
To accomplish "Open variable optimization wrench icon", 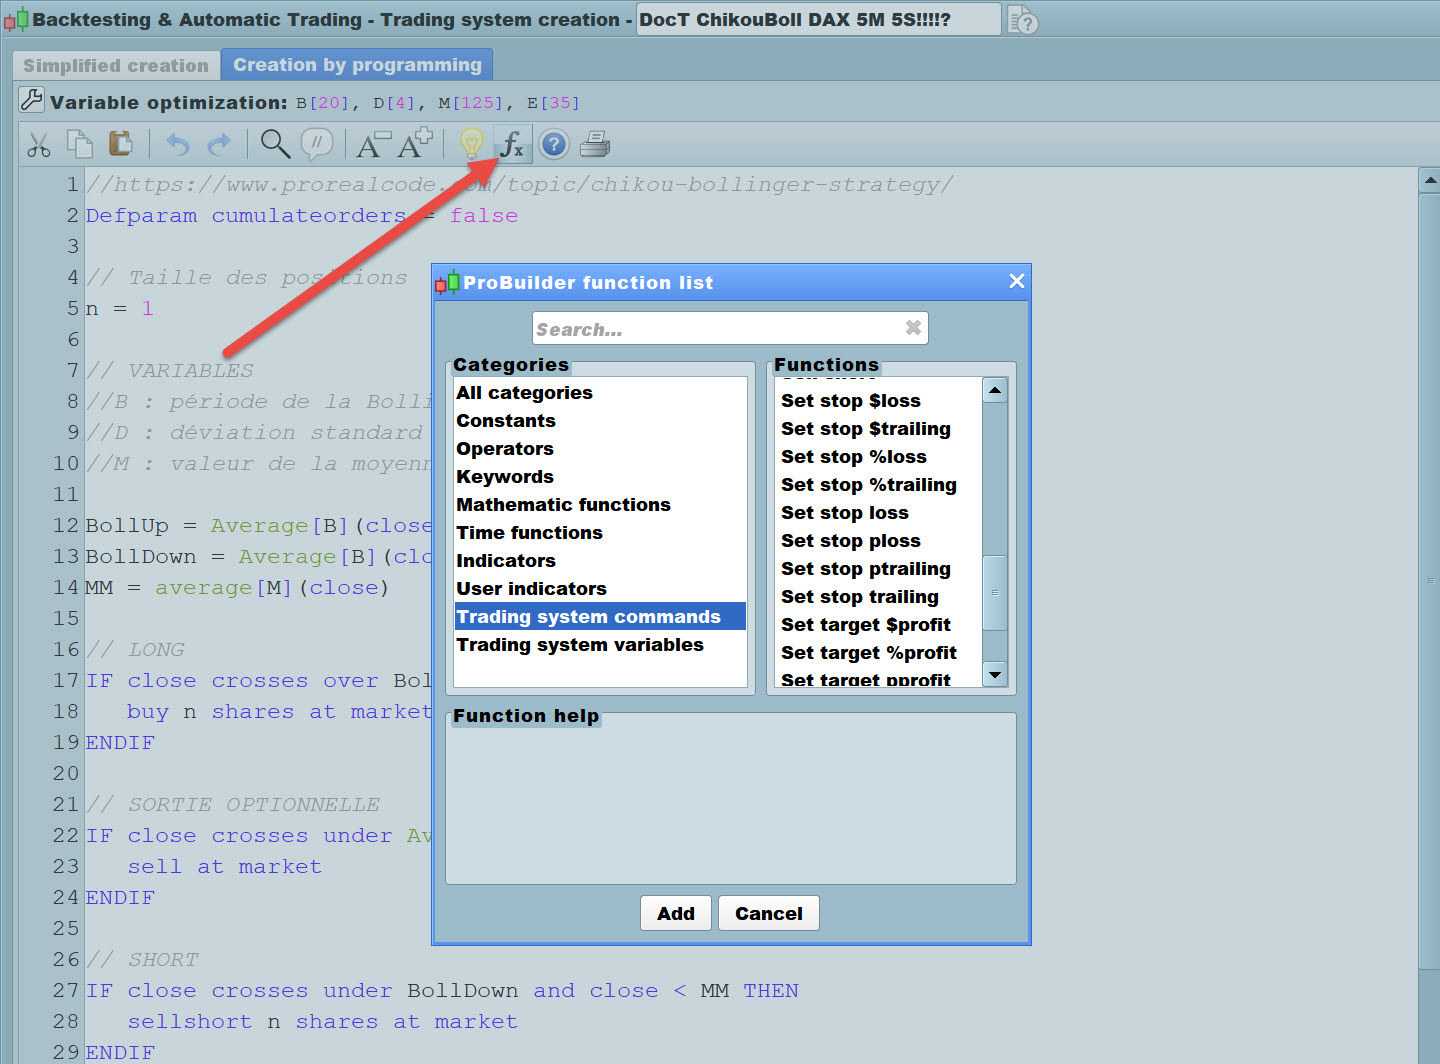I will click(32, 100).
